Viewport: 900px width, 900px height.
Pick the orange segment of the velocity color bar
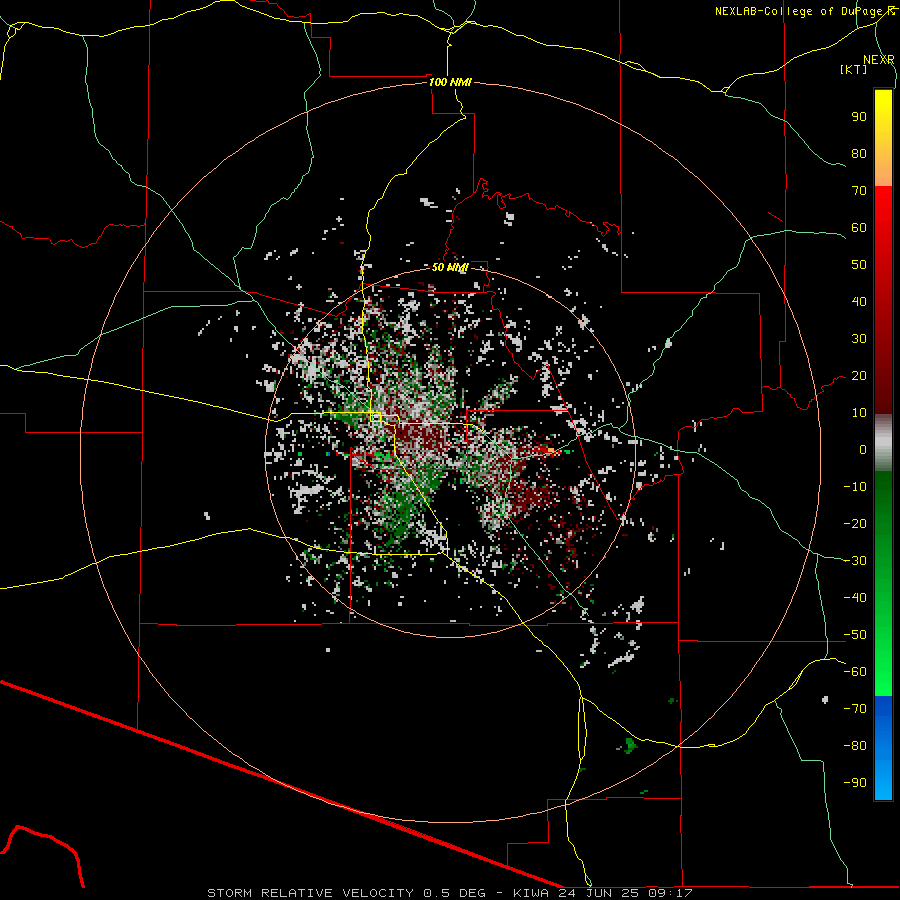tap(883, 166)
